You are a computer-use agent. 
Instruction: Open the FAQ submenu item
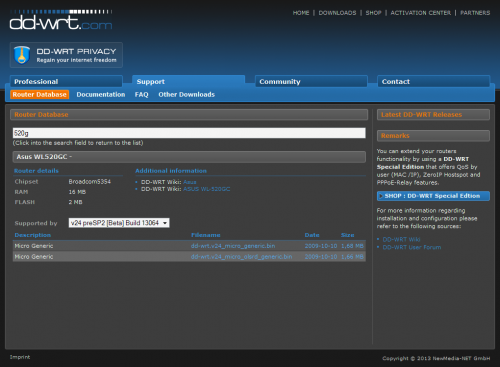(141, 94)
